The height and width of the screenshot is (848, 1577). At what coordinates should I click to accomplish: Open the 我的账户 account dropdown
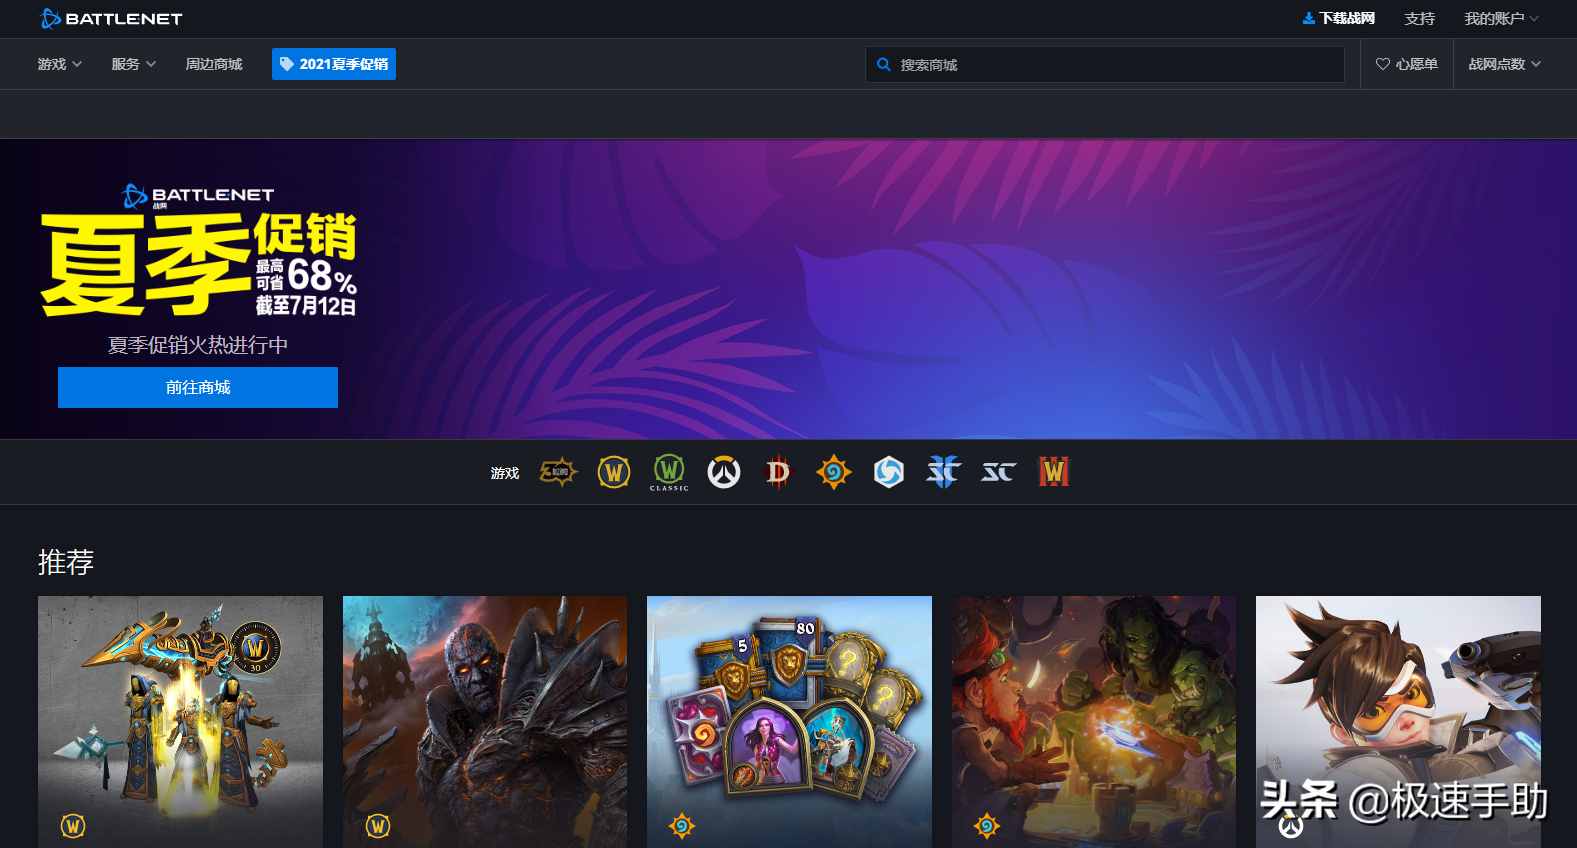point(1501,19)
